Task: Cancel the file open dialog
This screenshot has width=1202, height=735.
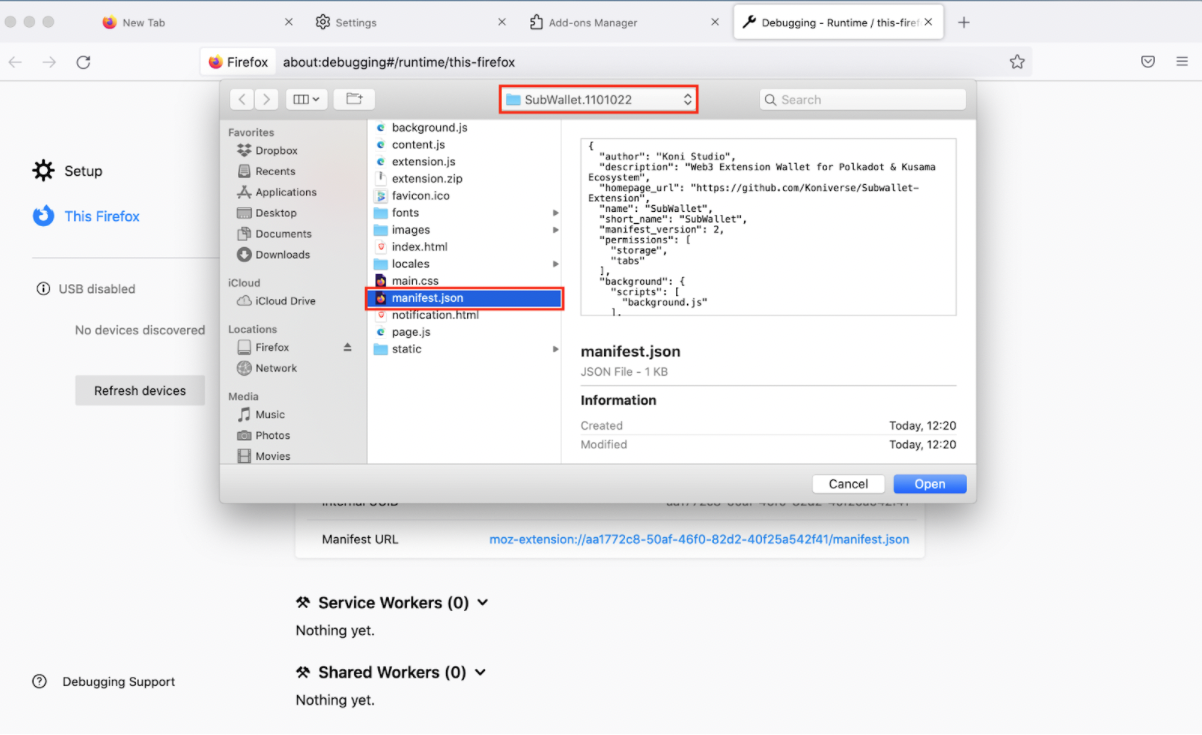Action: tap(848, 484)
